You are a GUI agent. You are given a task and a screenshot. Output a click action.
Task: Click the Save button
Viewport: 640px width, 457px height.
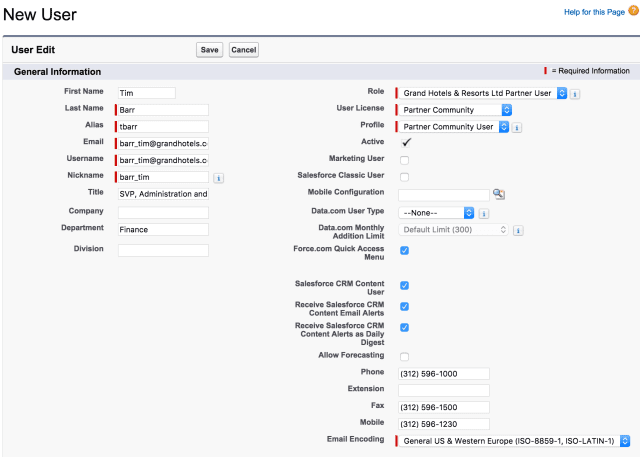point(209,49)
